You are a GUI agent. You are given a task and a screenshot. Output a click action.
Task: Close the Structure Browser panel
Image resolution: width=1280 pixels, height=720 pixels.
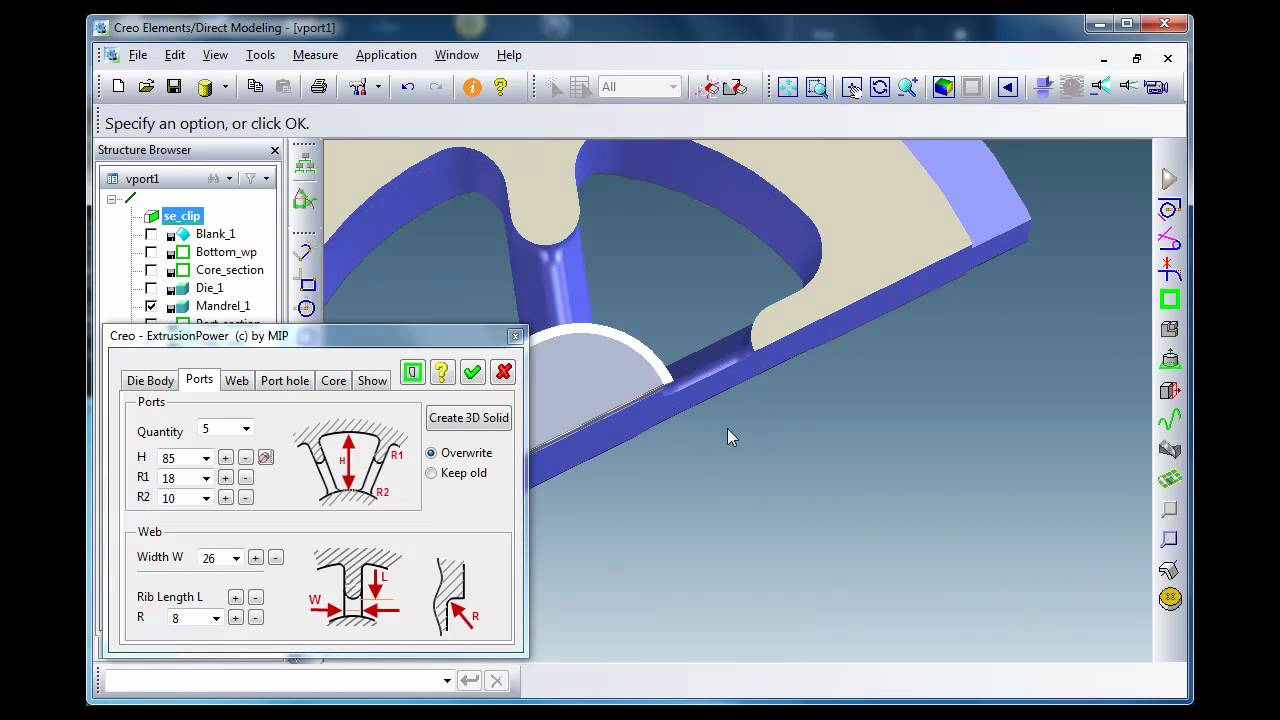(275, 150)
